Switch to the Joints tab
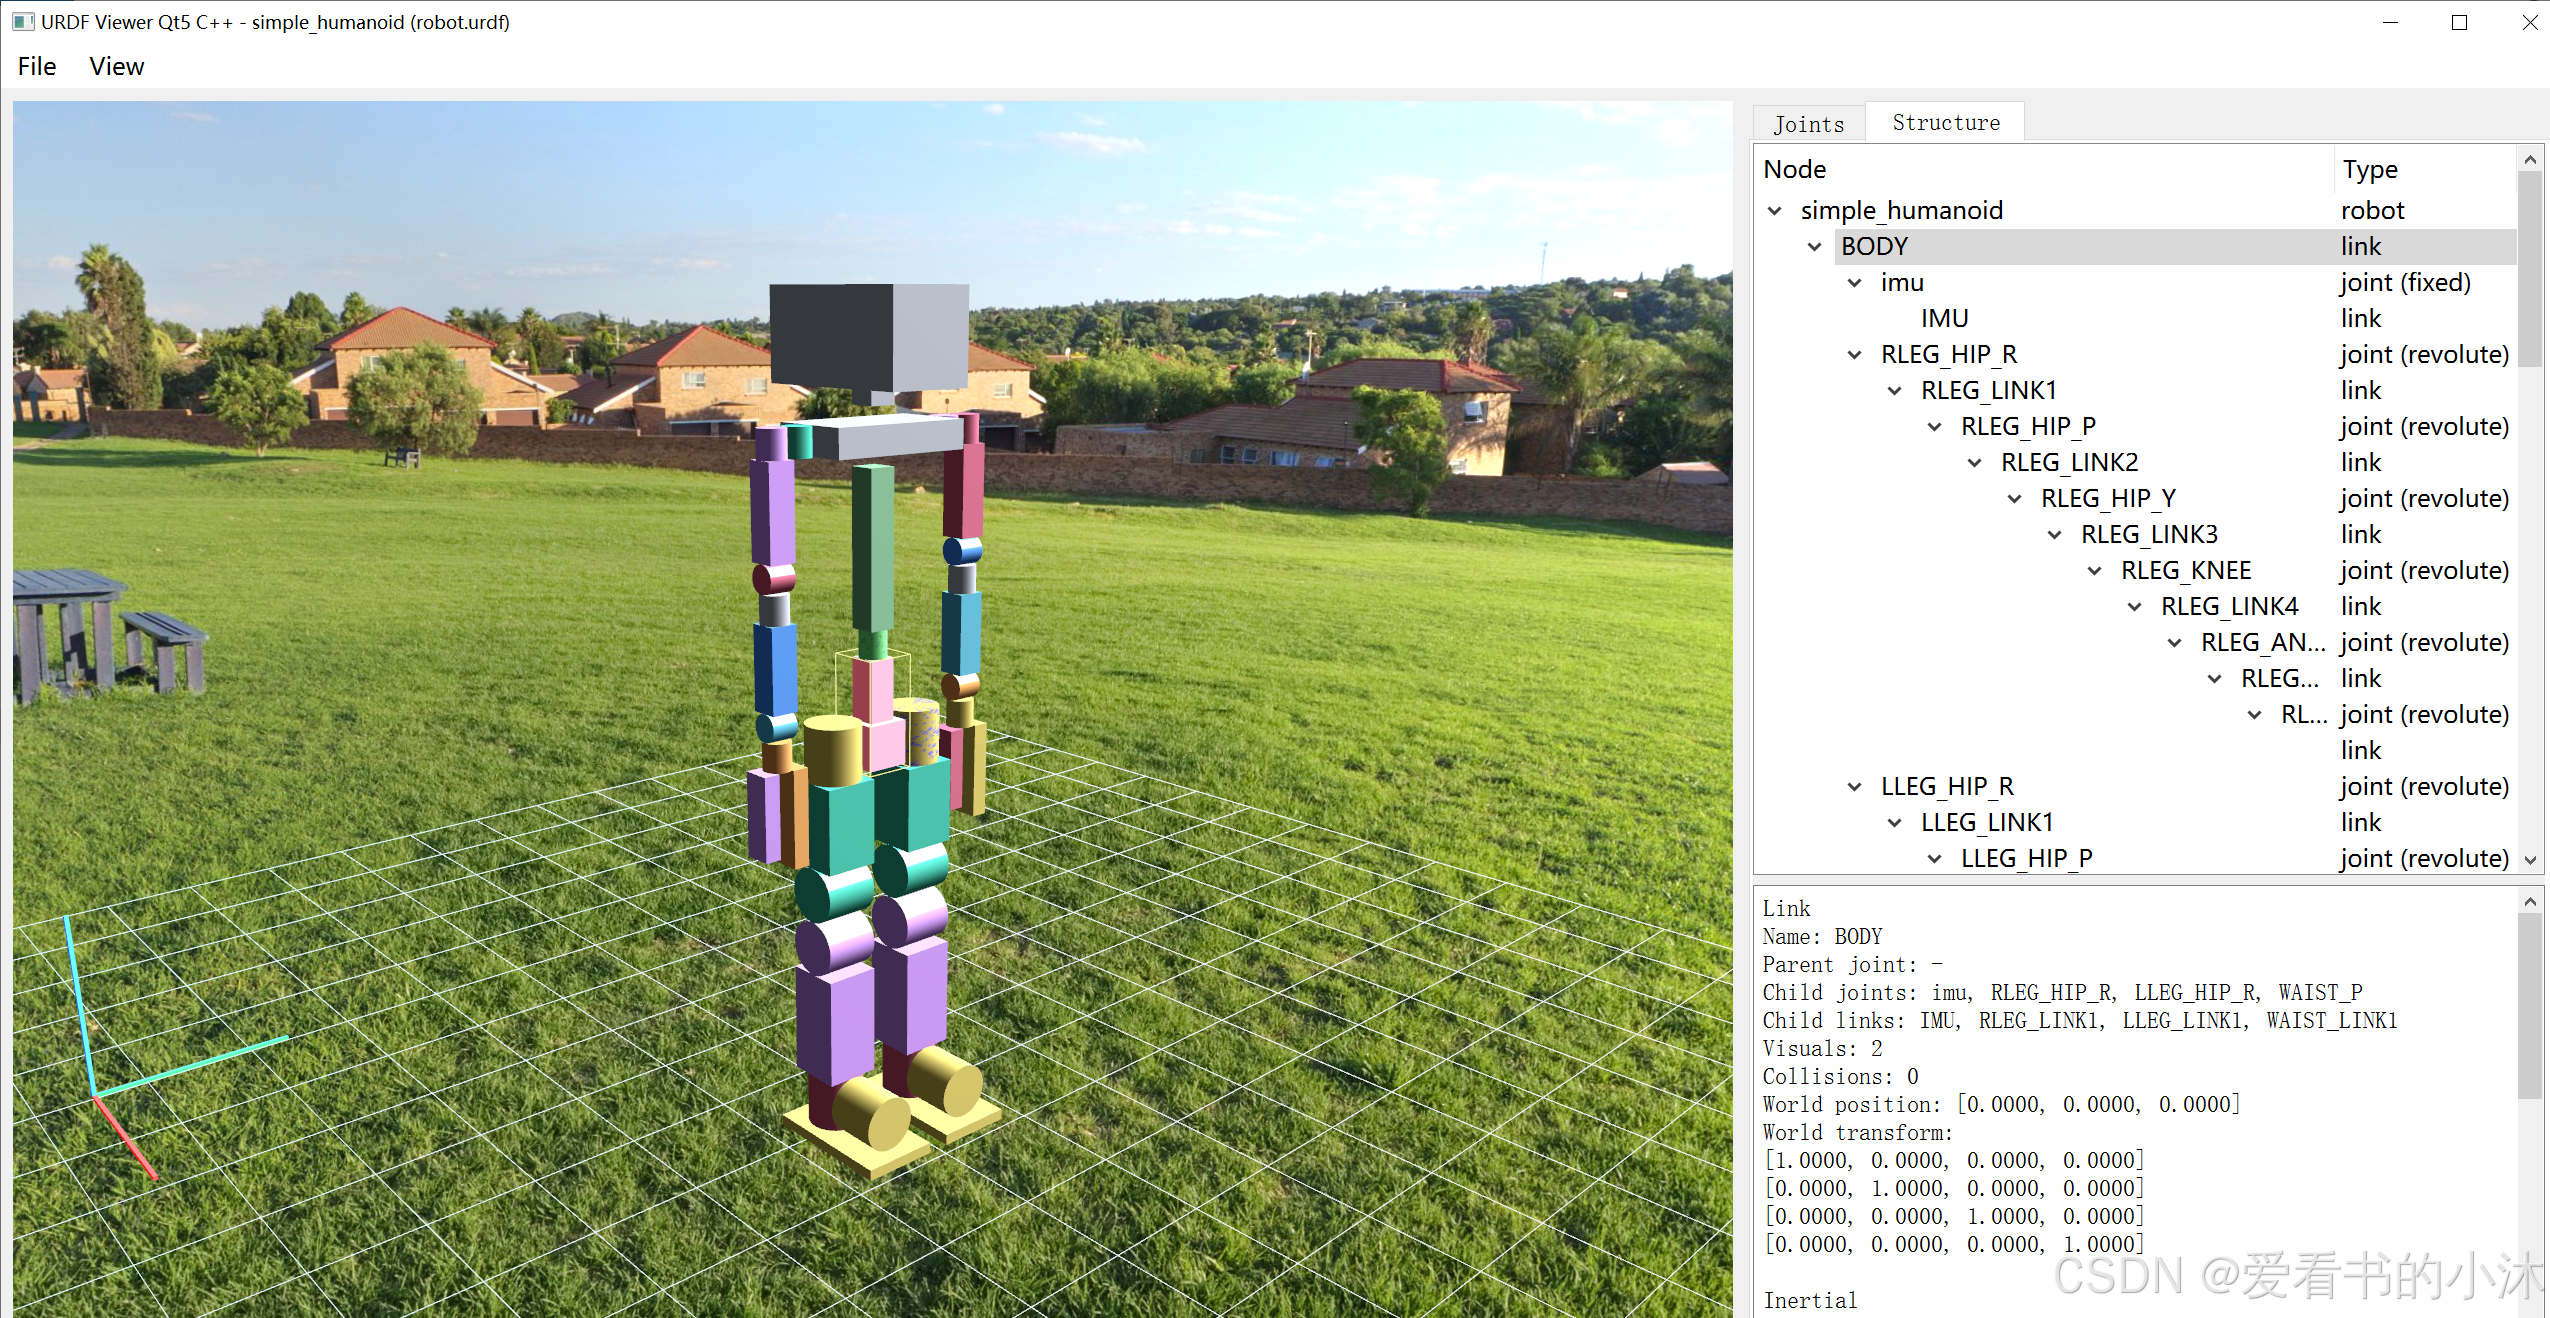 [1808, 124]
